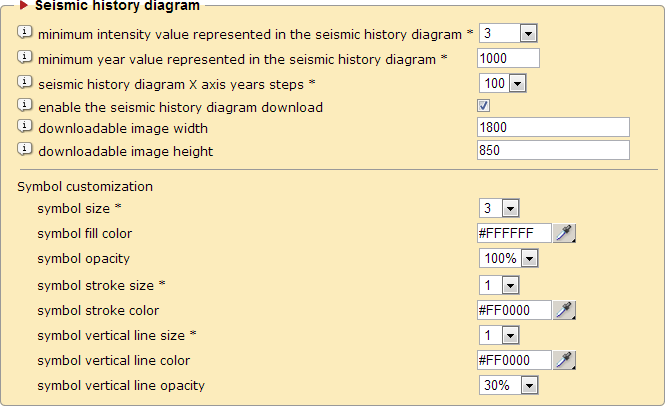Click the symbol fill color hex field
Image resolution: width=665 pixels, height=406 pixels.
[514, 233]
